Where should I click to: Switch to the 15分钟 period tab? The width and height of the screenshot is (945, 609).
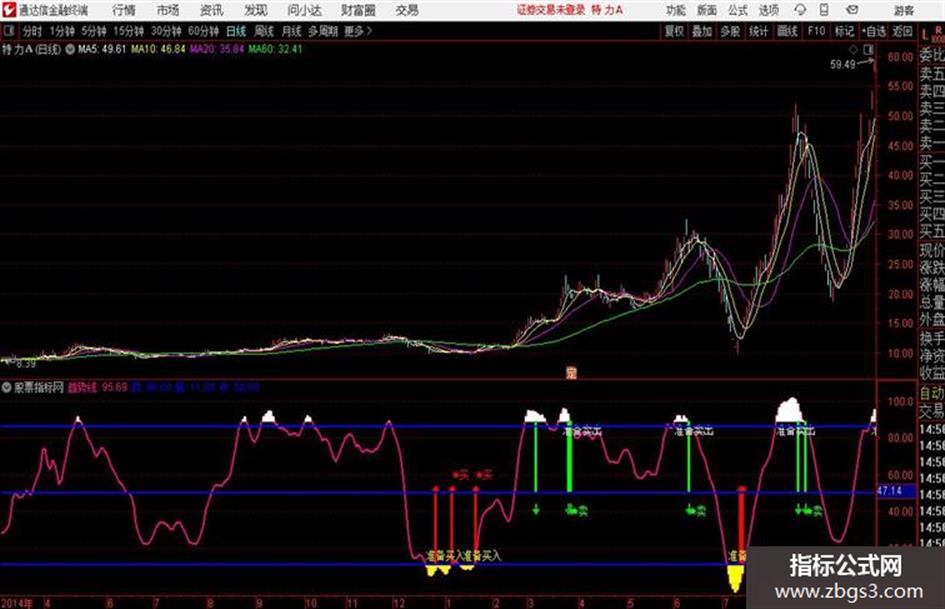coord(129,31)
